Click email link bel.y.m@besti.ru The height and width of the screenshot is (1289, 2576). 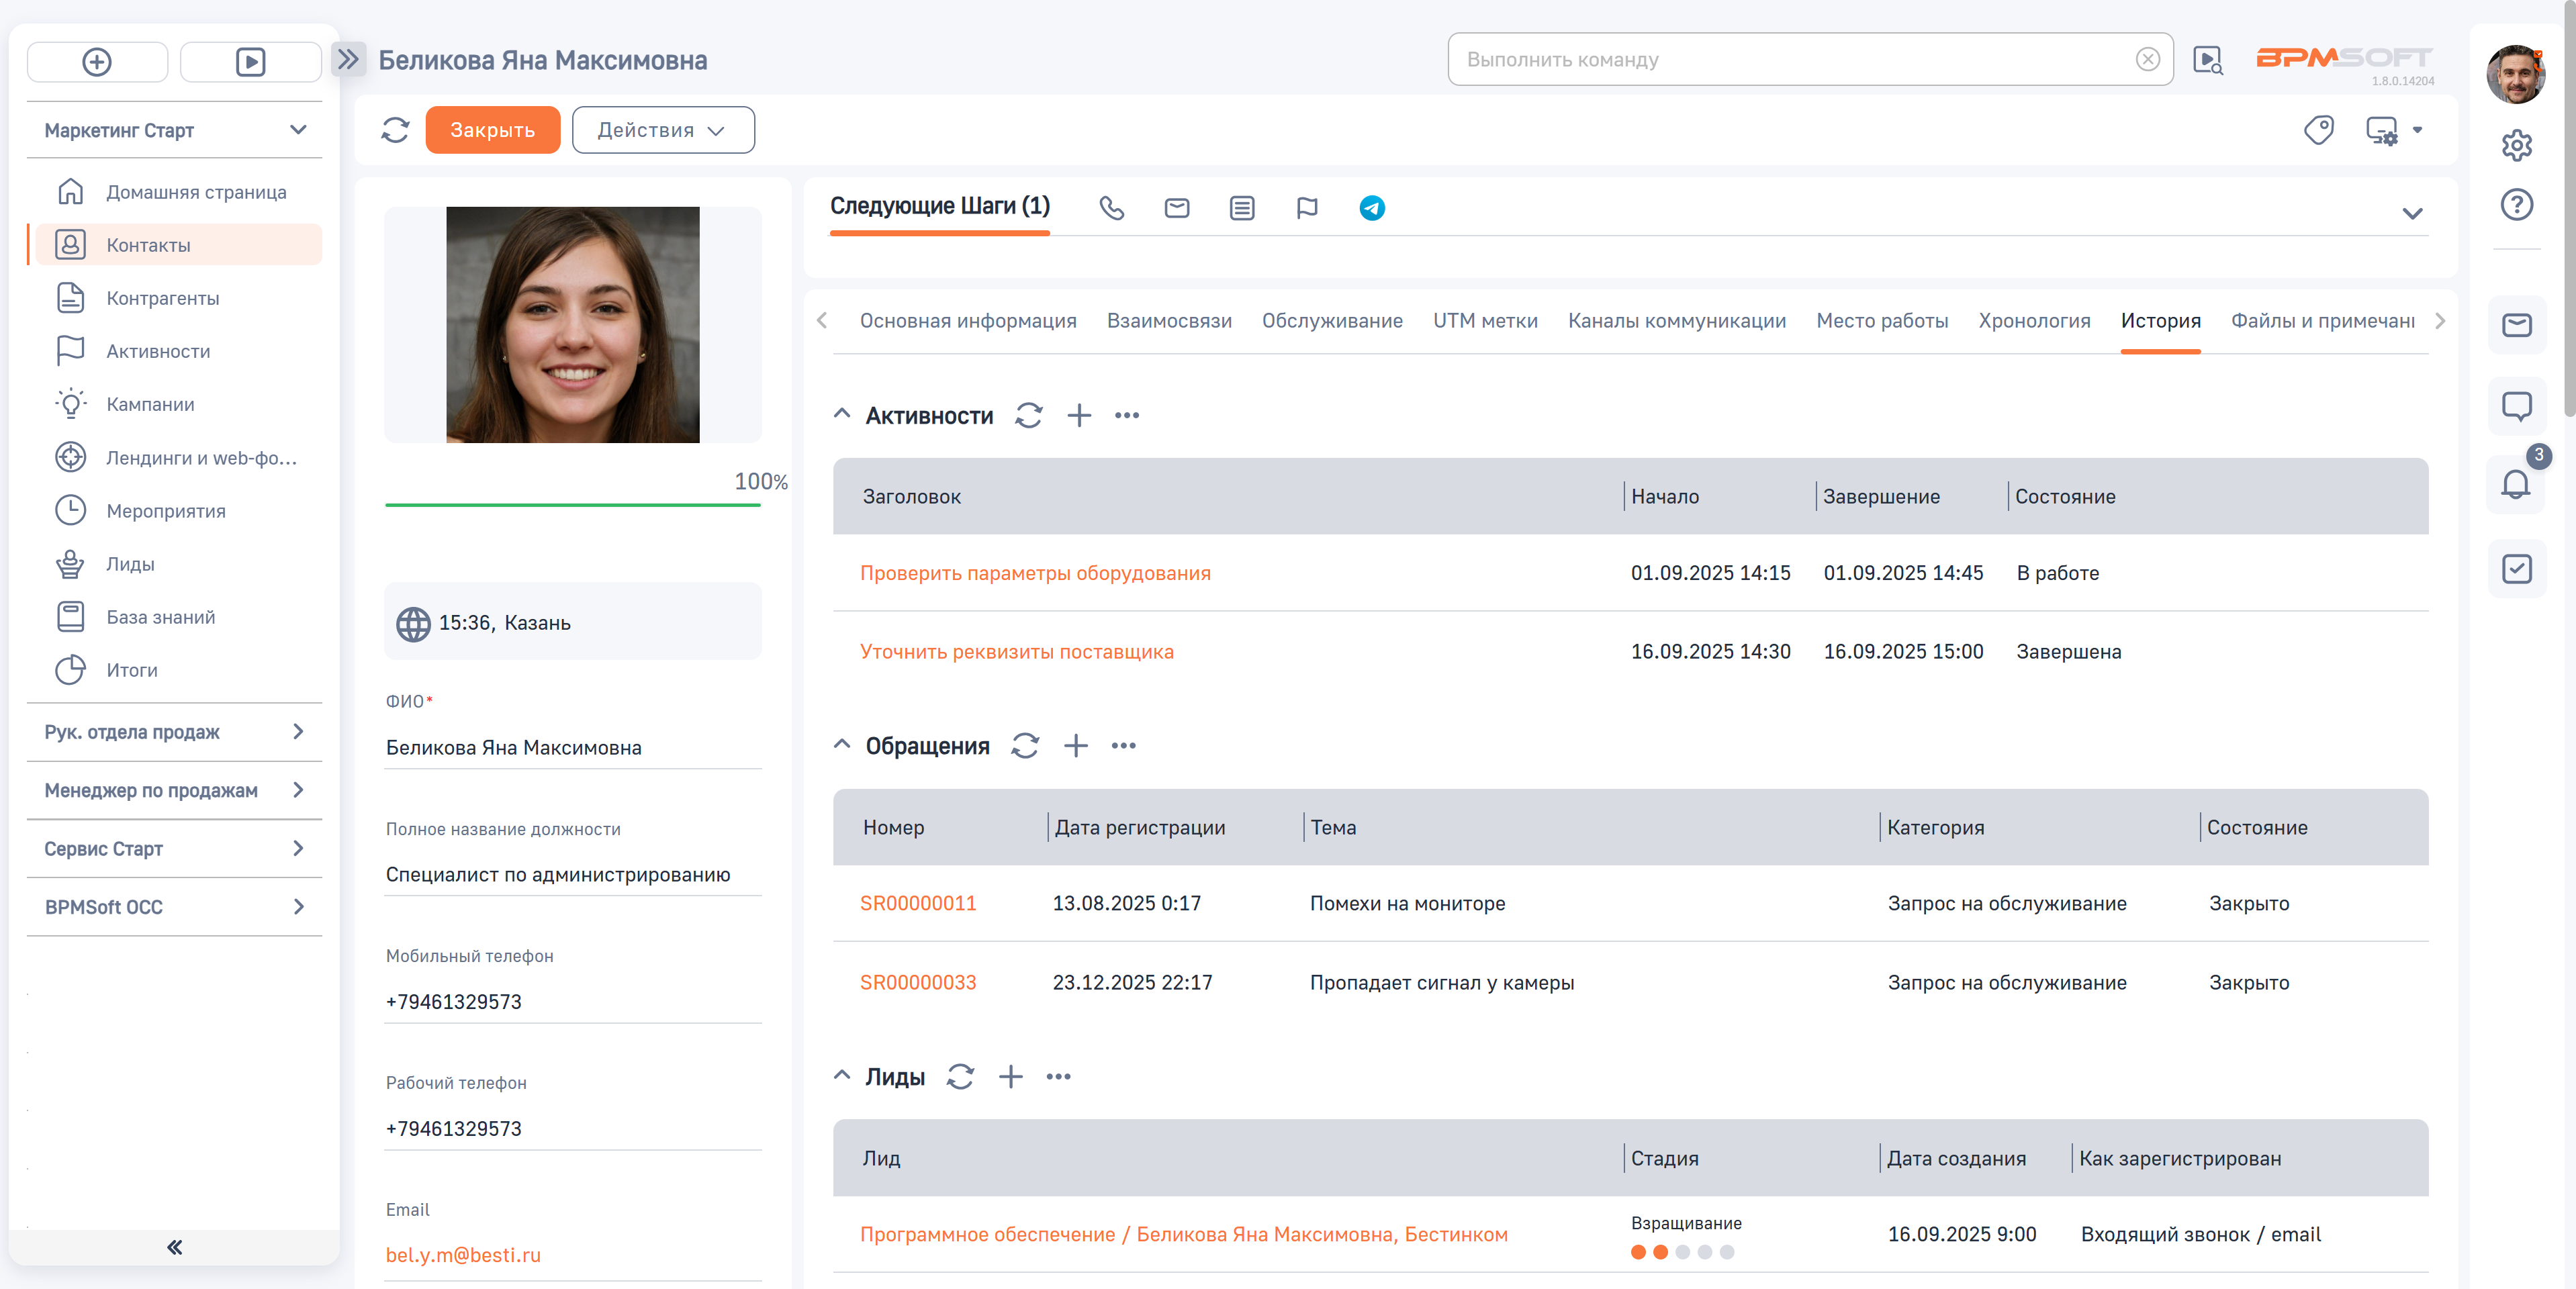click(x=463, y=1255)
